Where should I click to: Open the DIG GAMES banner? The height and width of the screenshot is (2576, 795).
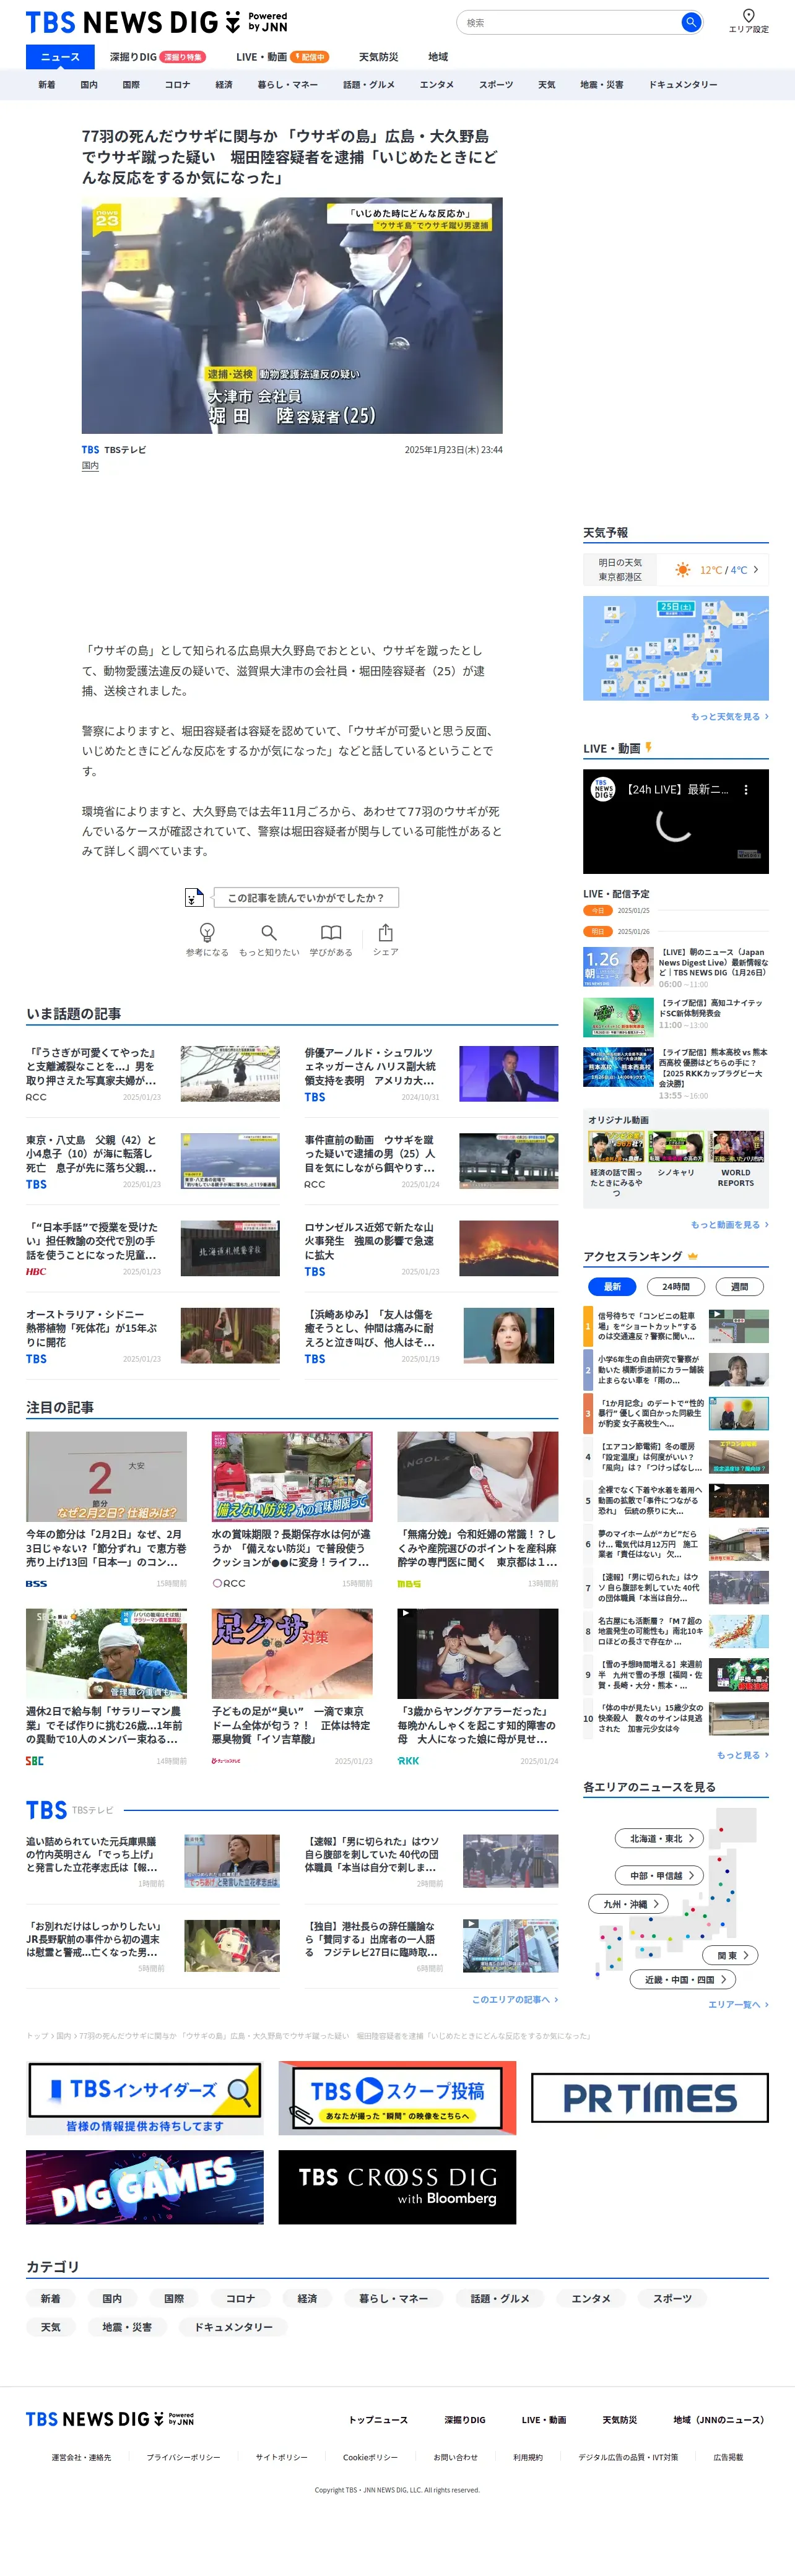[x=145, y=2187]
